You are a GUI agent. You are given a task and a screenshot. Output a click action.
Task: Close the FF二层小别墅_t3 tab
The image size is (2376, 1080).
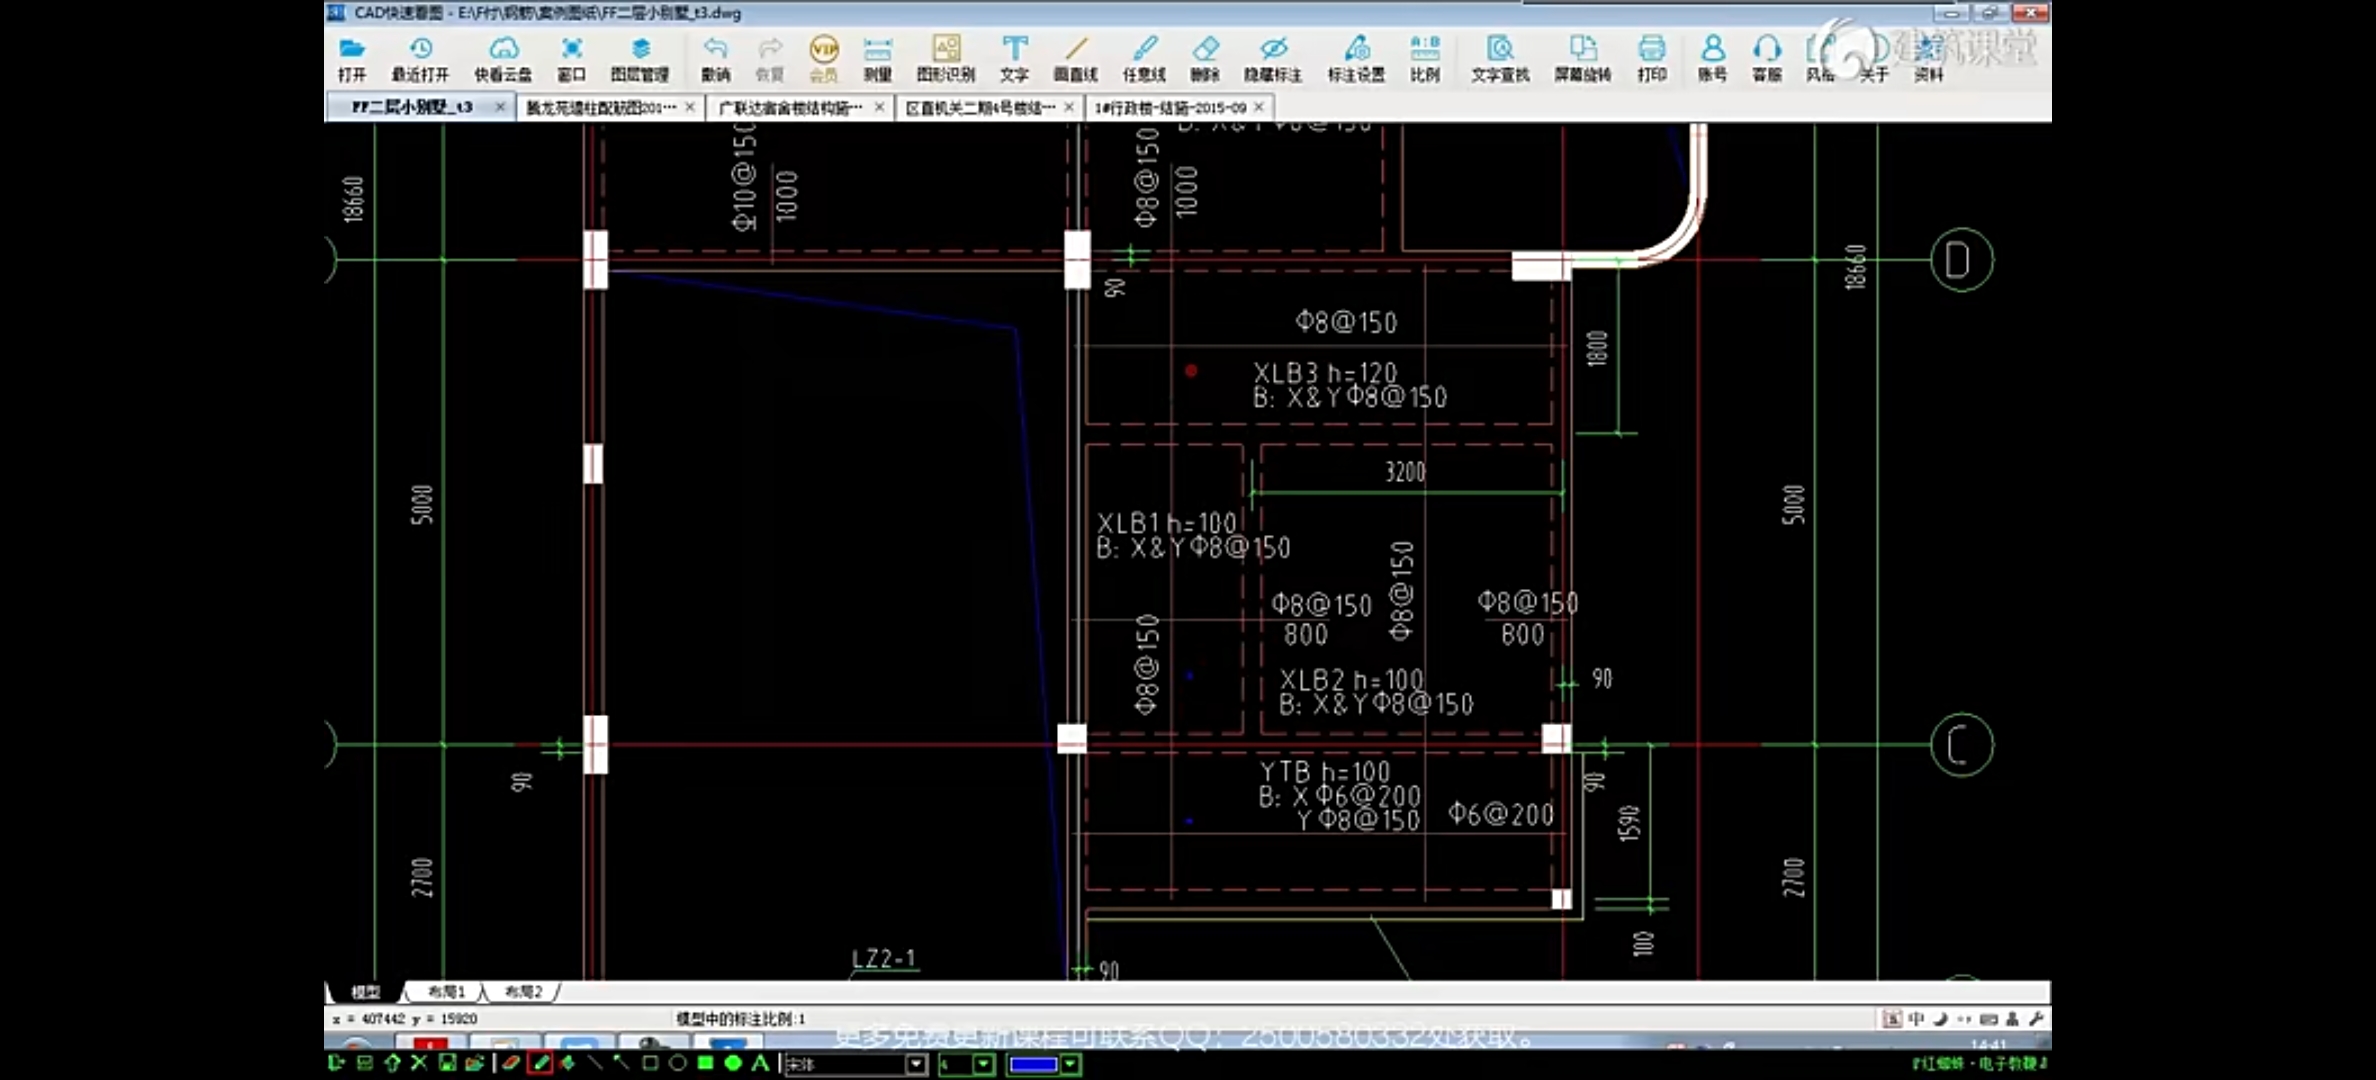tap(500, 107)
